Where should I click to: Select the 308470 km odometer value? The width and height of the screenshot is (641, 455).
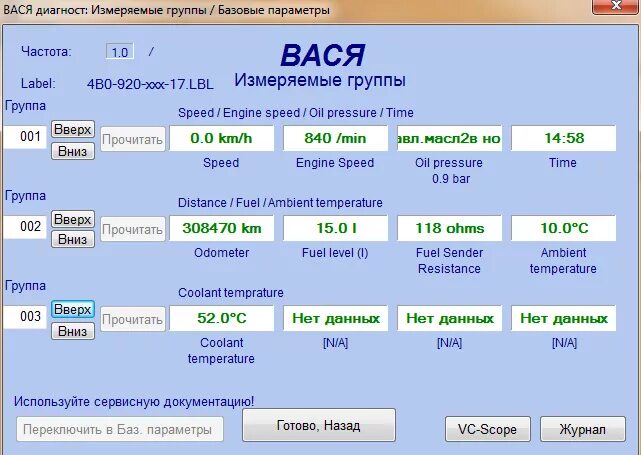pos(221,228)
